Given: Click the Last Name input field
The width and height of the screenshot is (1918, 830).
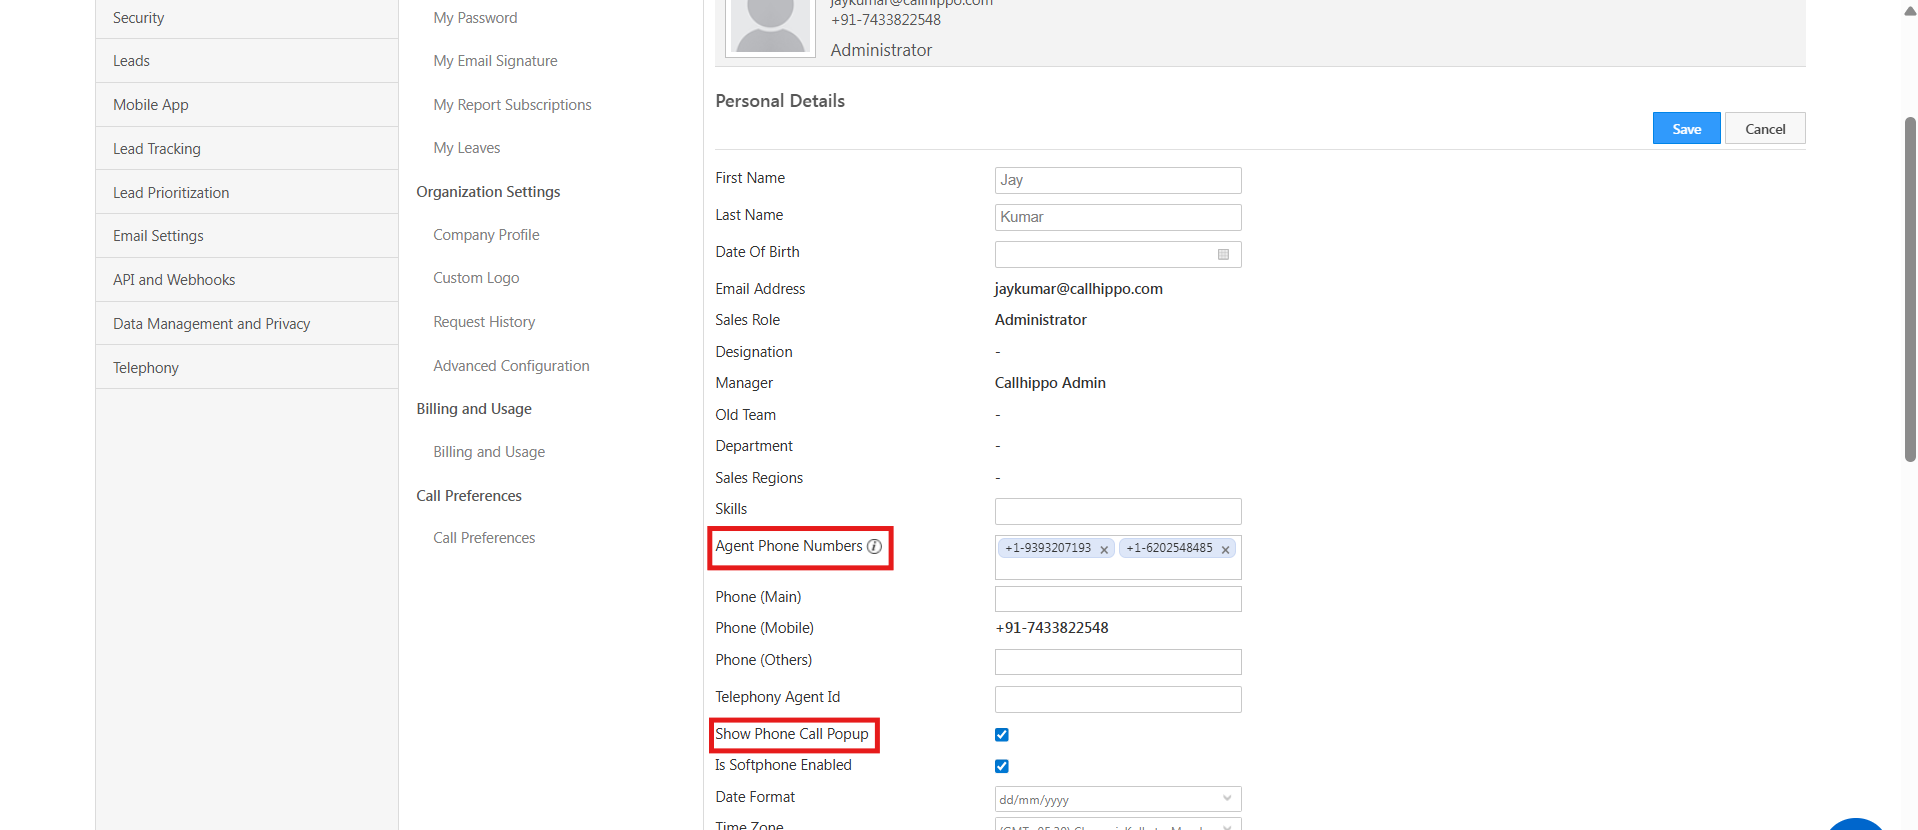Looking at the screenshot, I should pos(1118,217).
